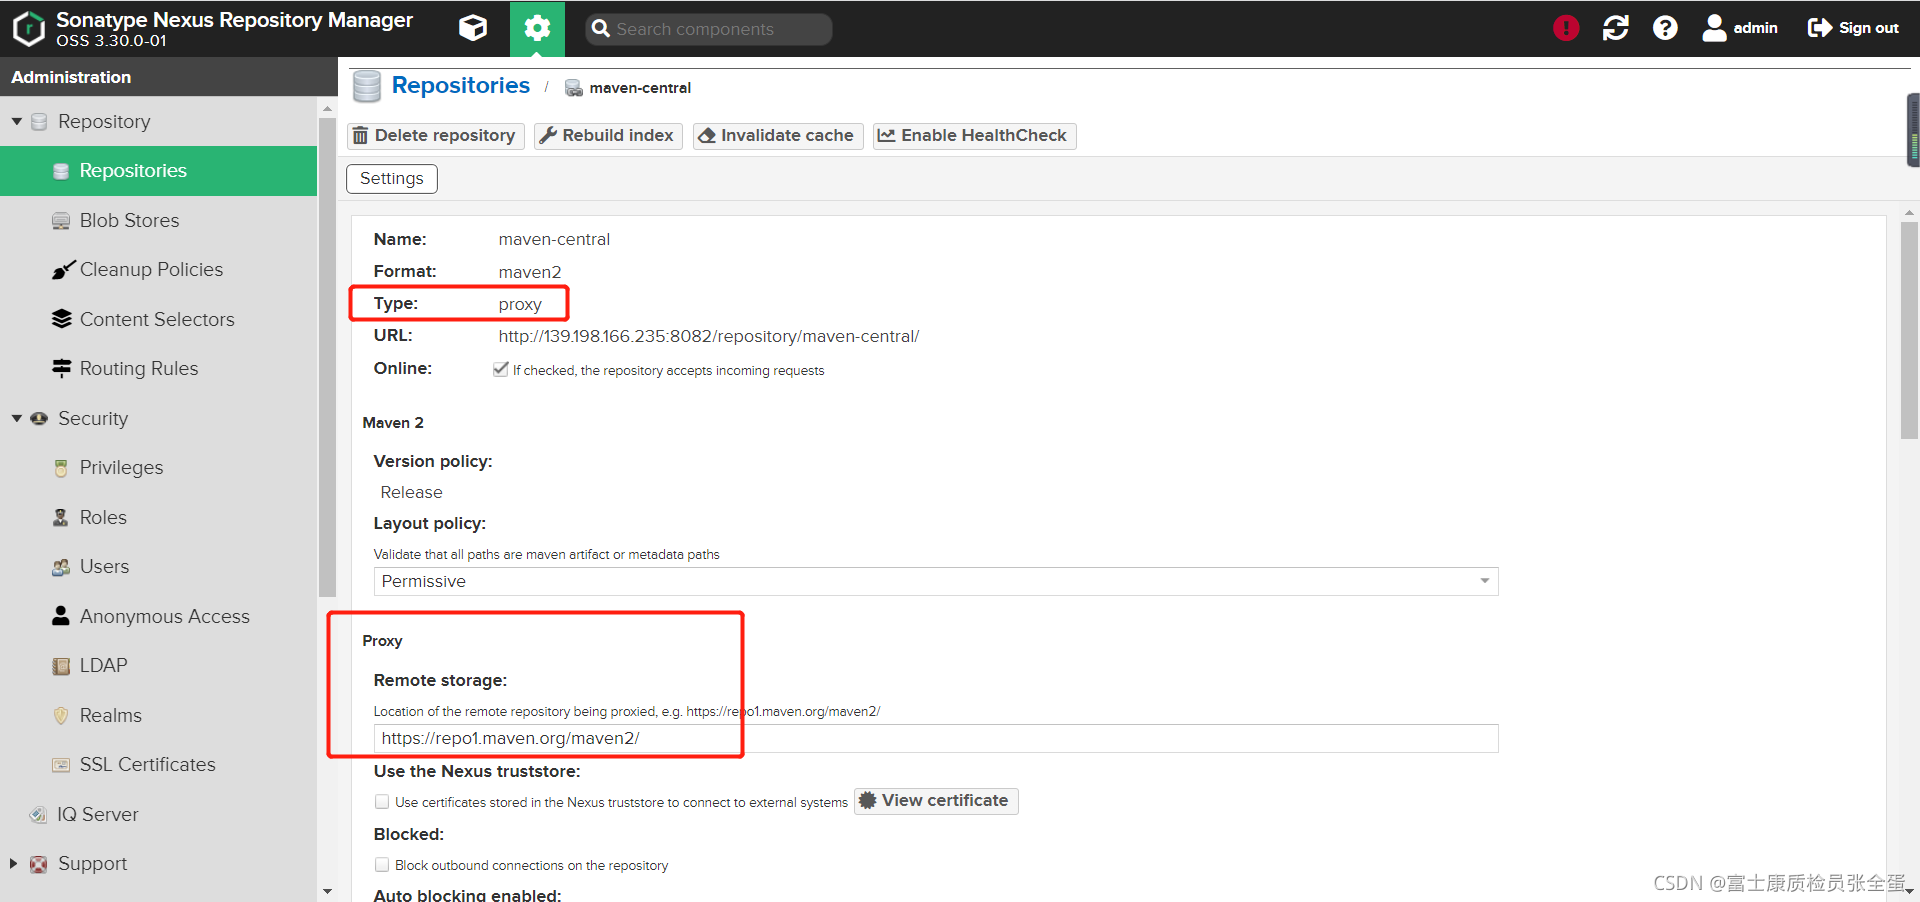Click the Support lifebuoy icon
This screenshot has height=902, width=1920.
point(38,864)
